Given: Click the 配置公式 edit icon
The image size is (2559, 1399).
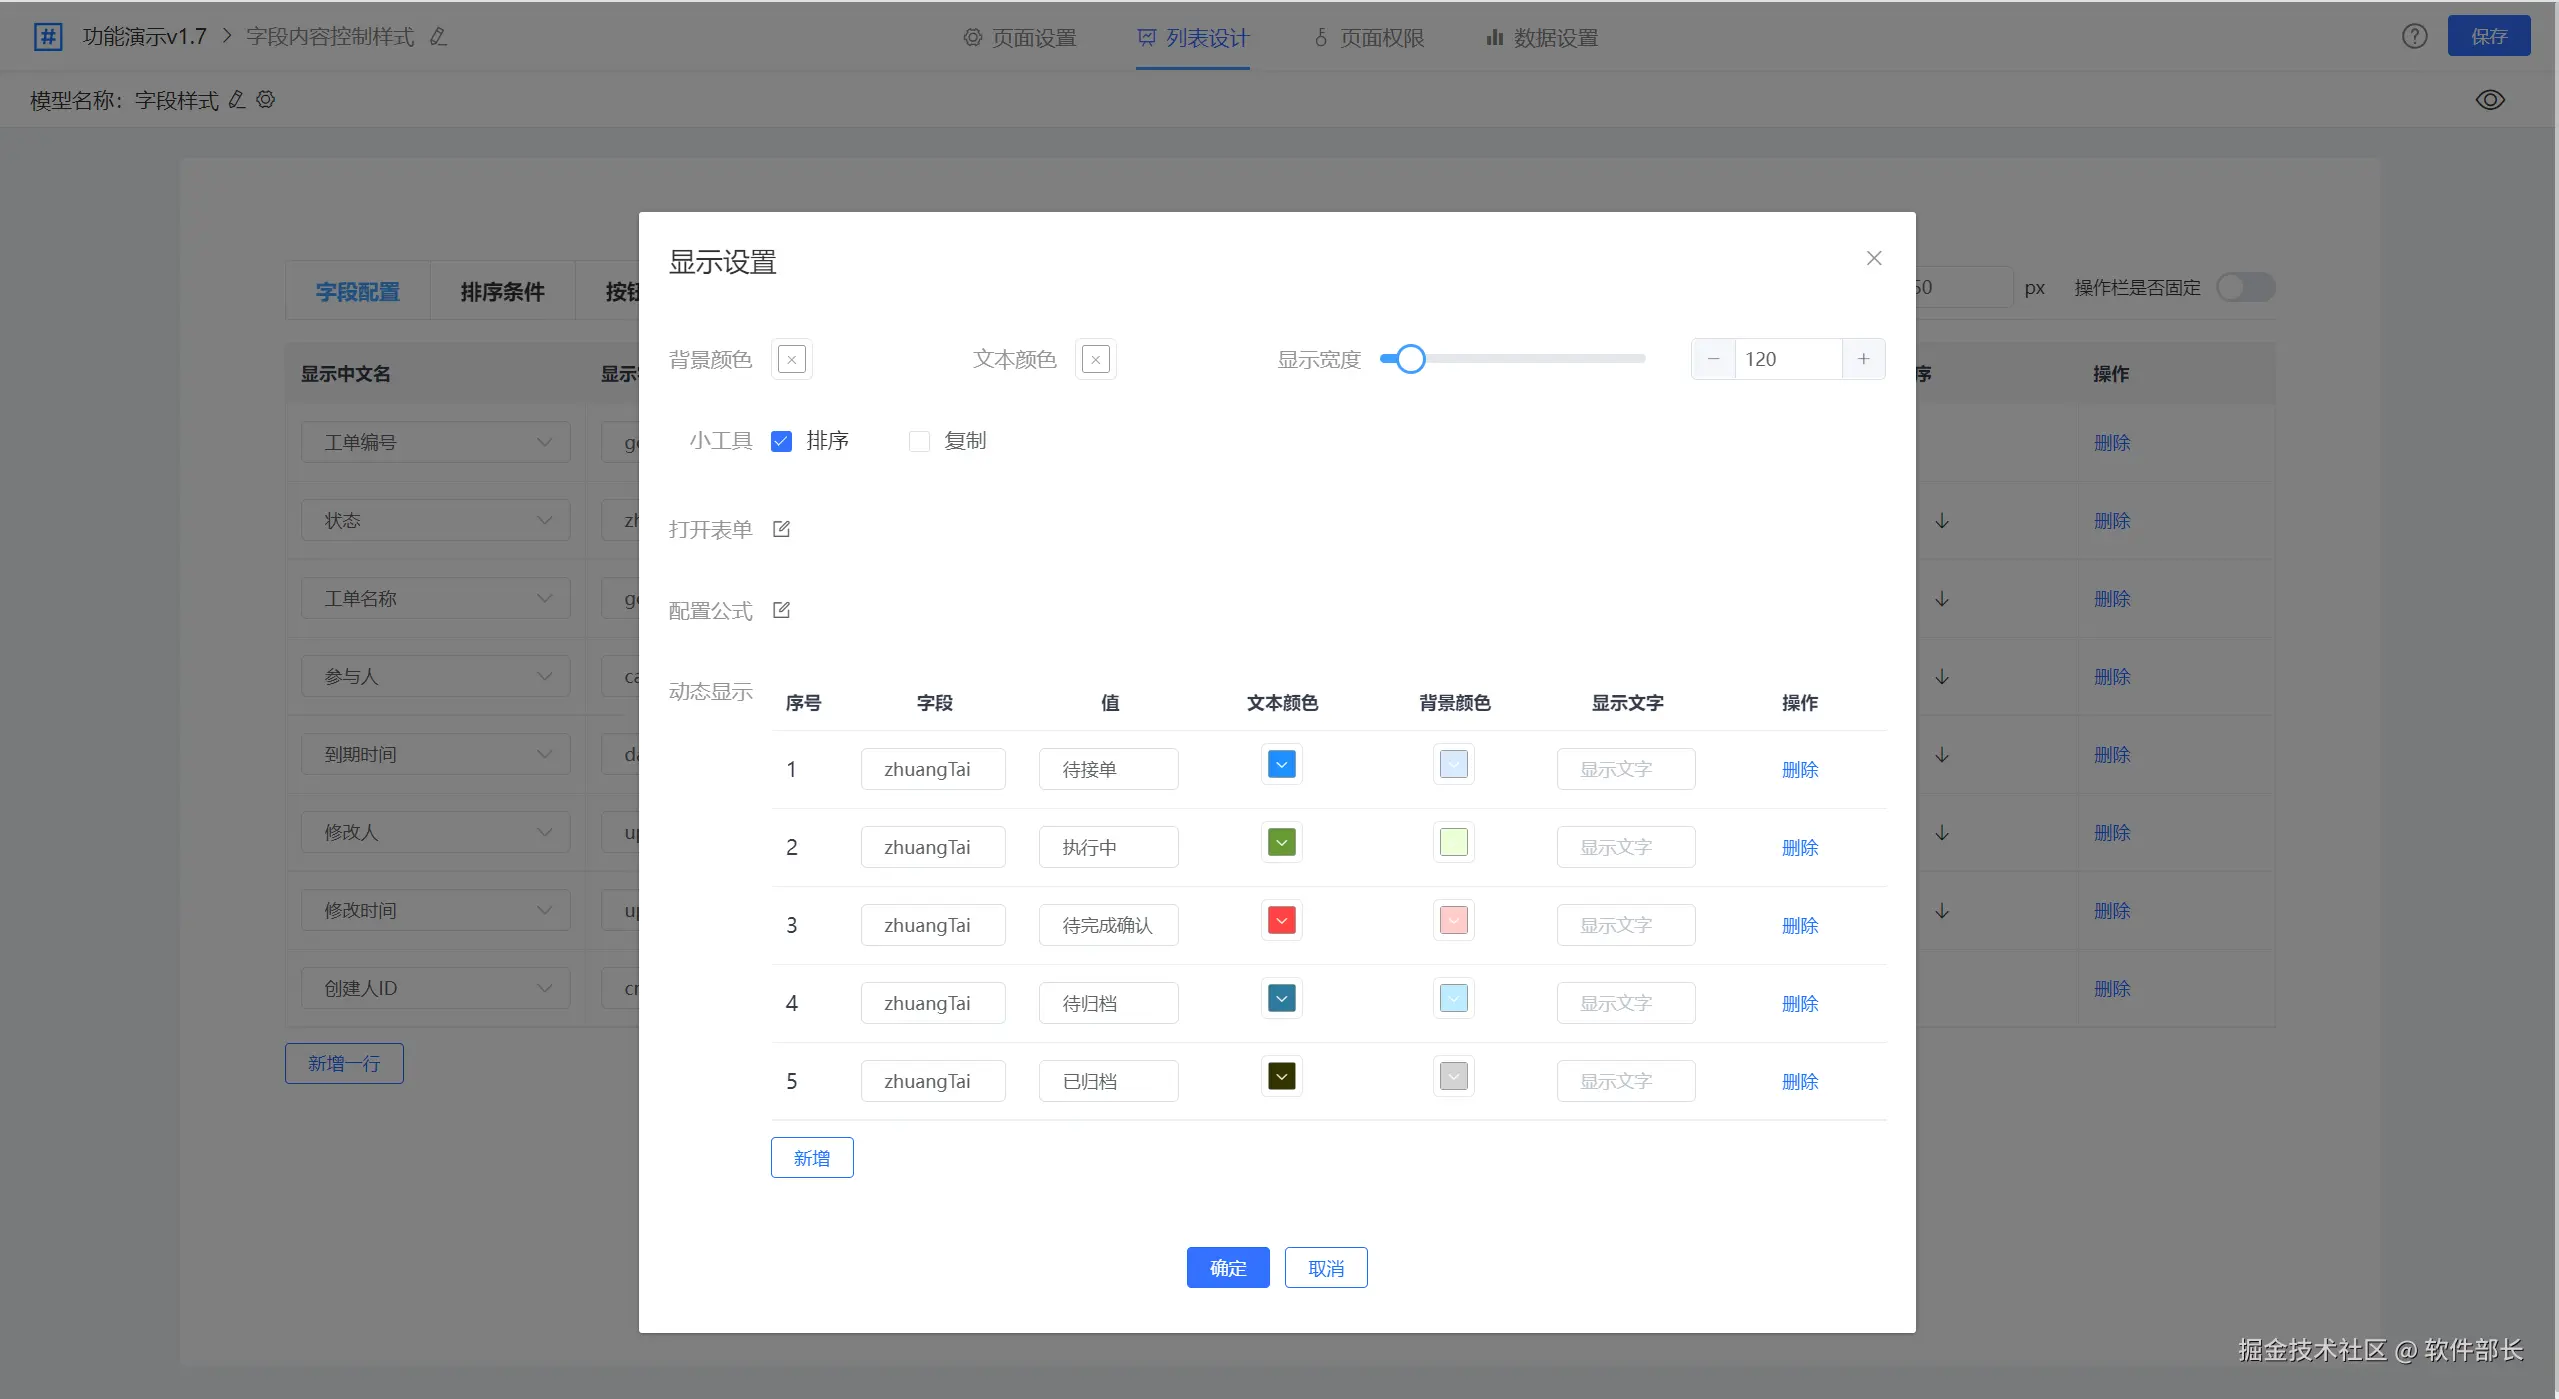Looking at the screenshot, I should (x=781, y=610).
